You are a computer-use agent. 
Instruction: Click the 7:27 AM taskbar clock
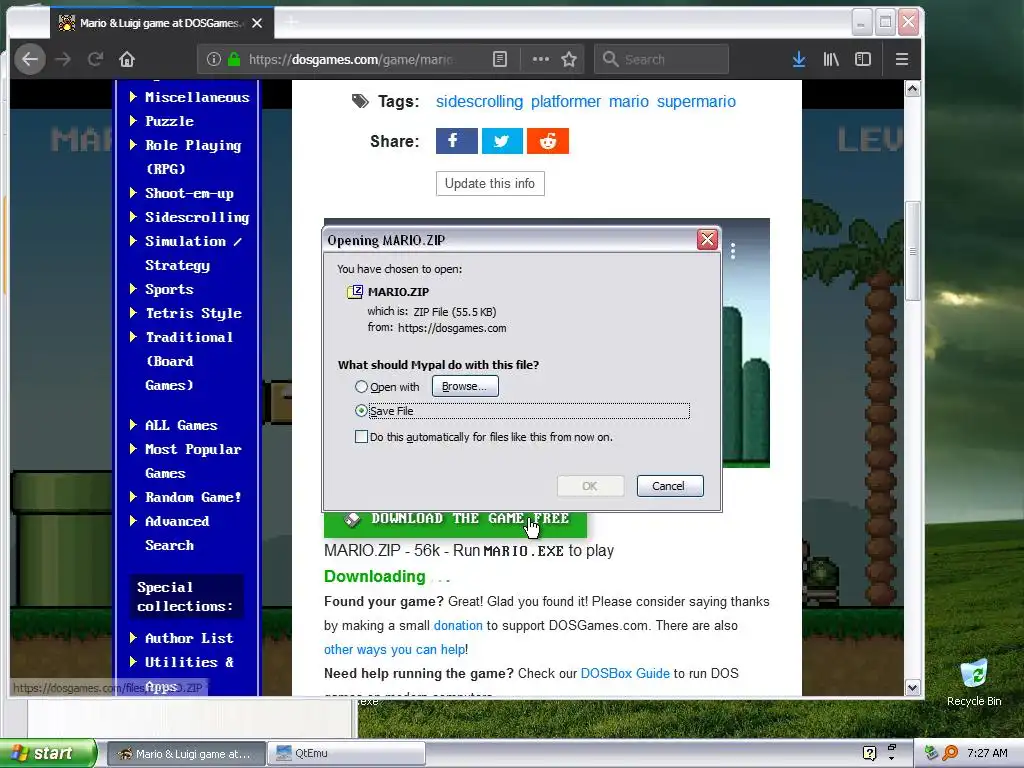987,753
